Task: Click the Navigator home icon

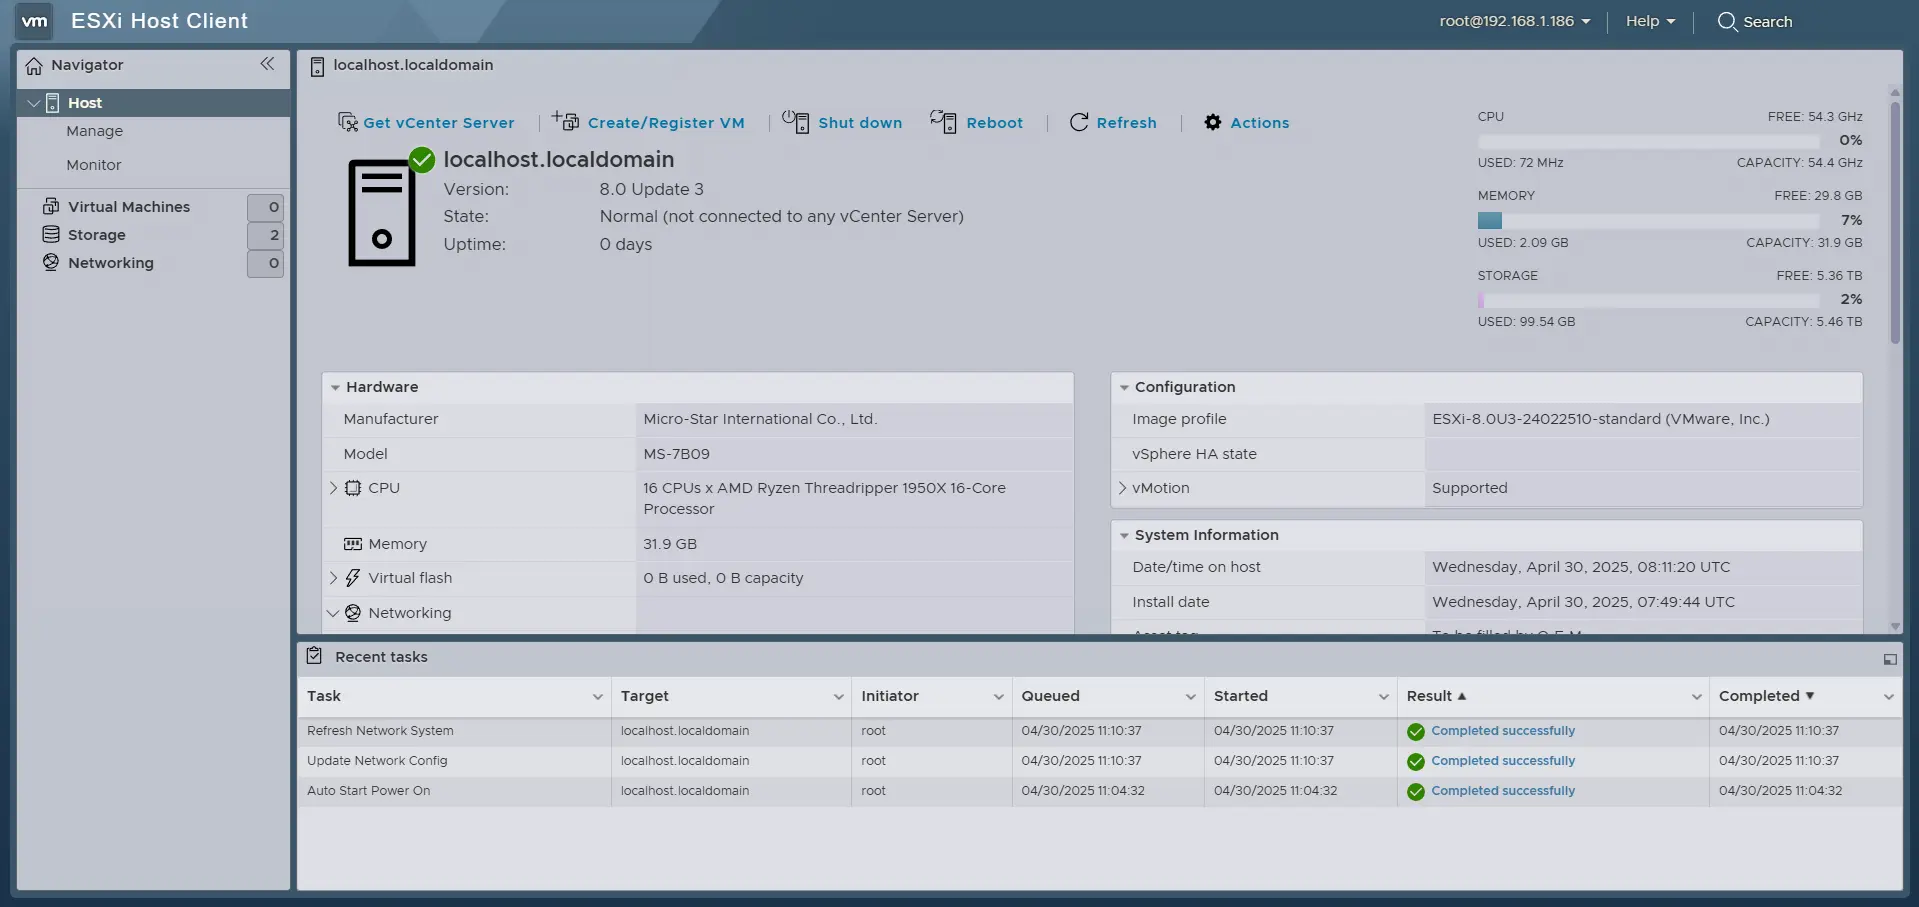Action: (x=34, y=66)
